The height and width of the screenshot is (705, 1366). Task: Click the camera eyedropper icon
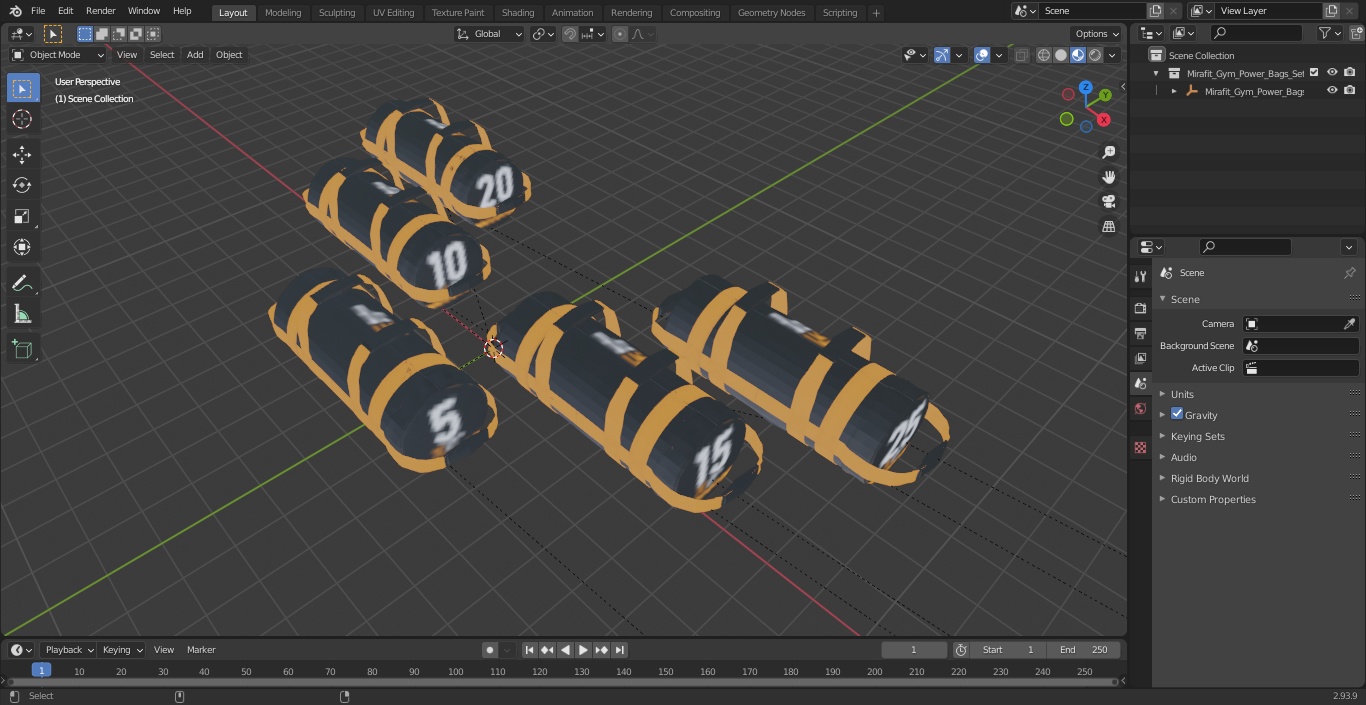[x=1349, y=324]
